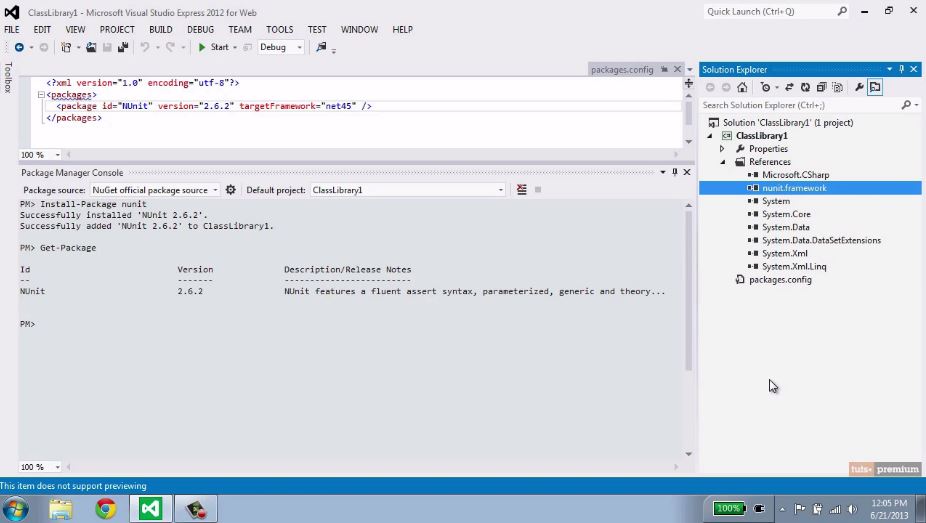Open the PROJECT menu
Viewport: 926px width, 523px height.
coord(117,29)
